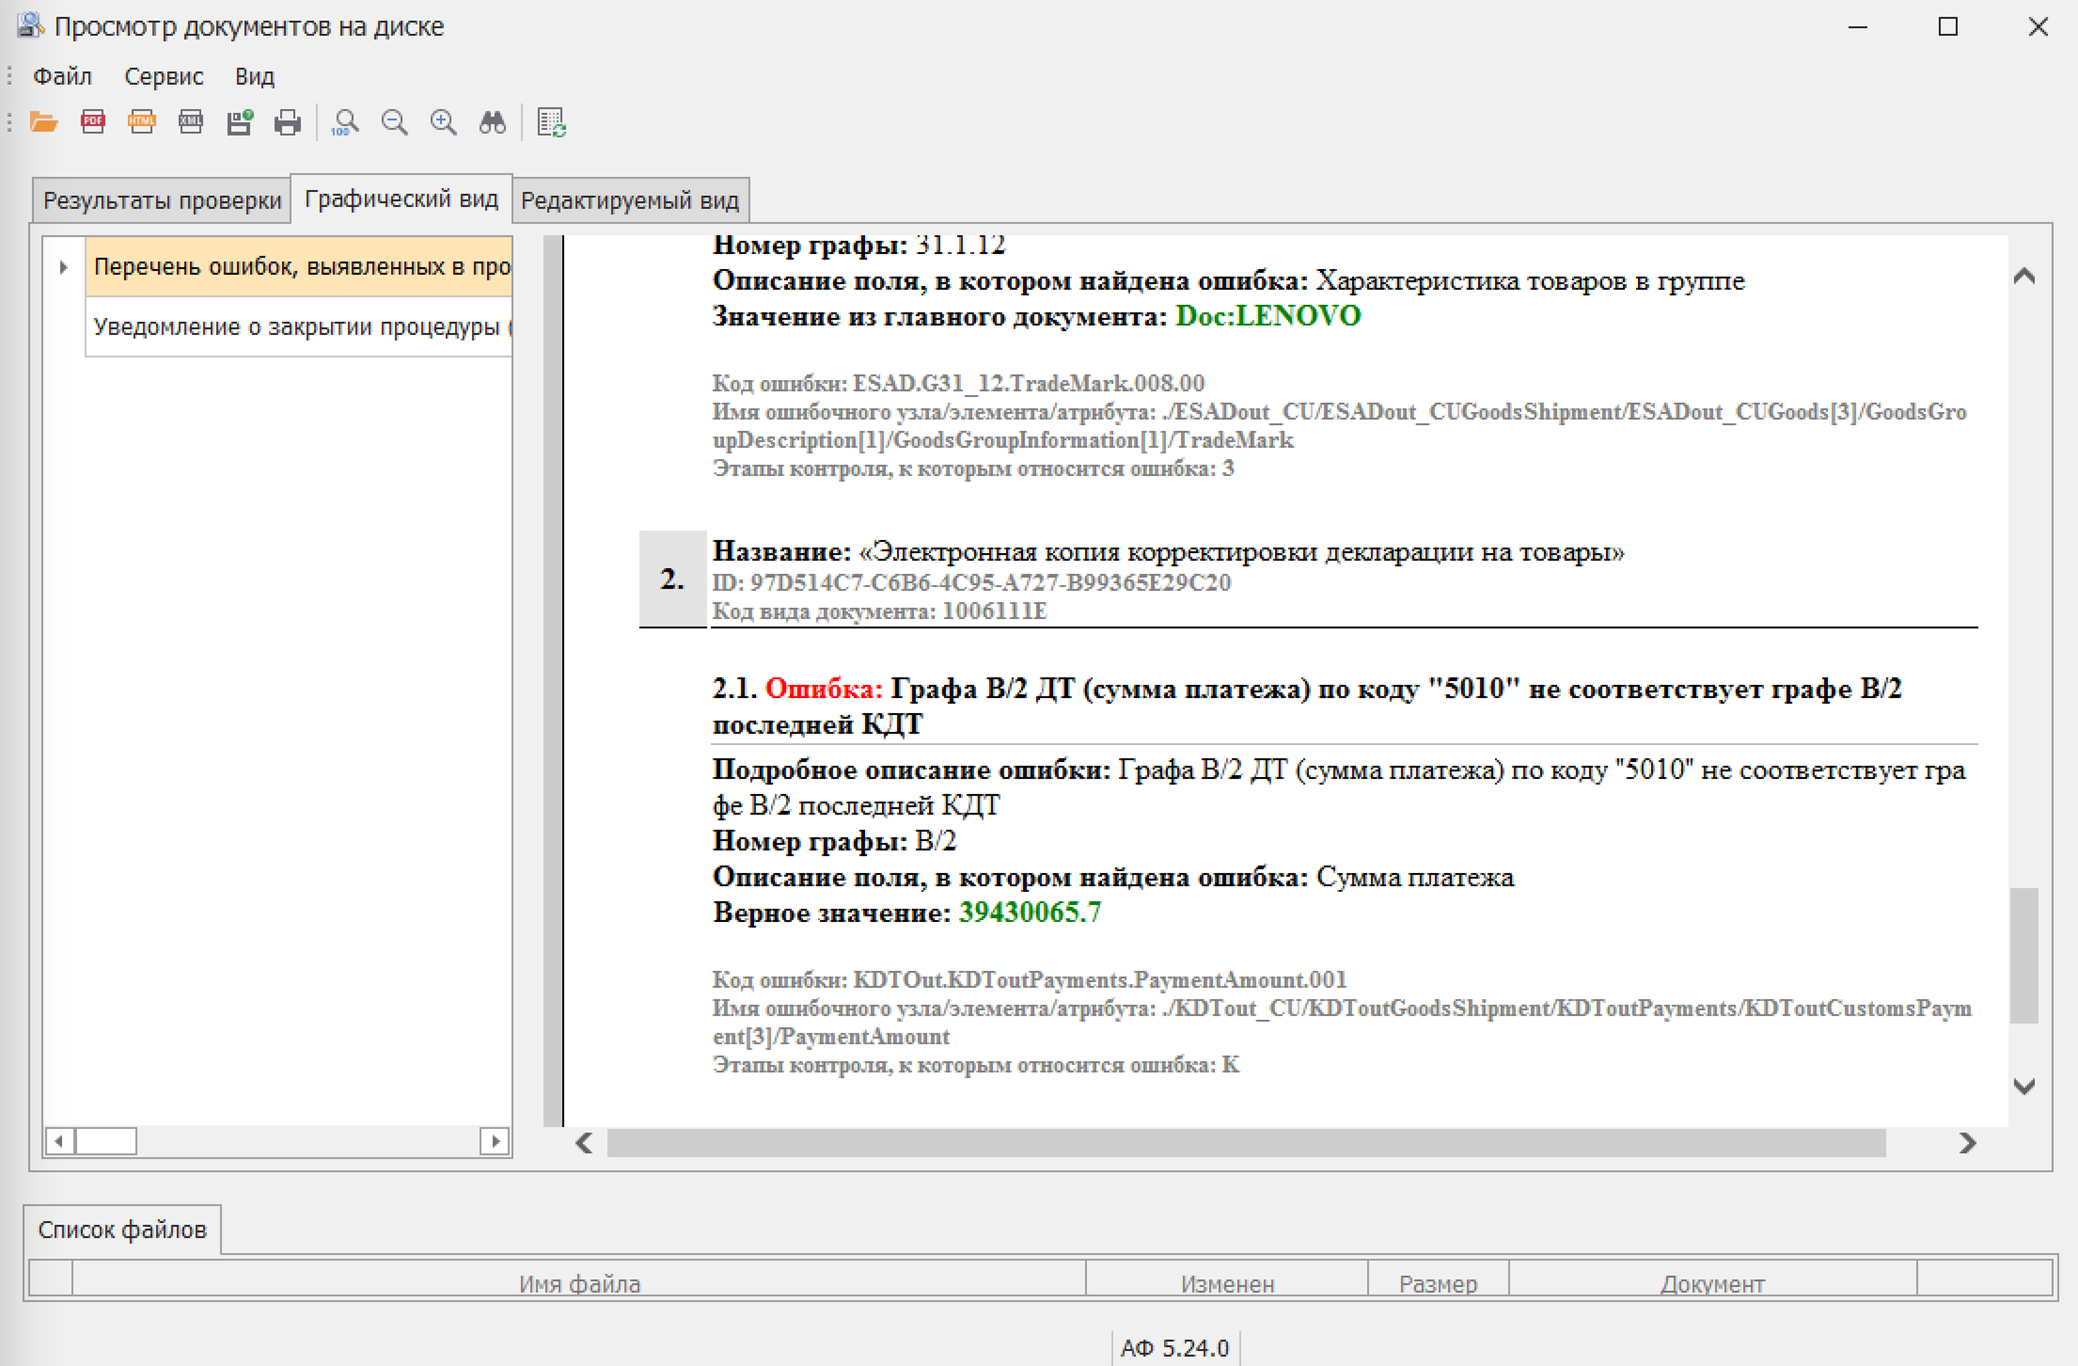2078x1366 pixels.
Task: Click the refresh table toolbar icon
Action: coord(551,122)
